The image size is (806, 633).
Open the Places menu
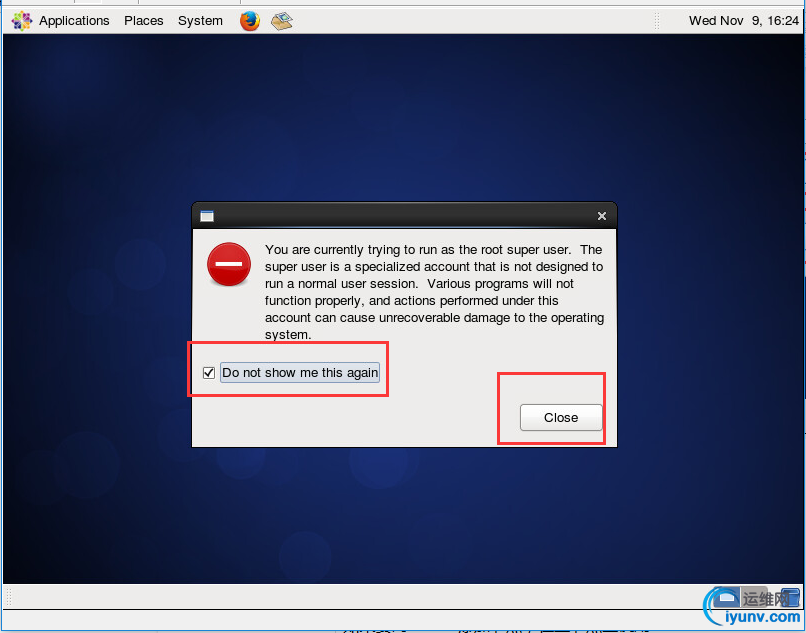[x=143, y=21]
